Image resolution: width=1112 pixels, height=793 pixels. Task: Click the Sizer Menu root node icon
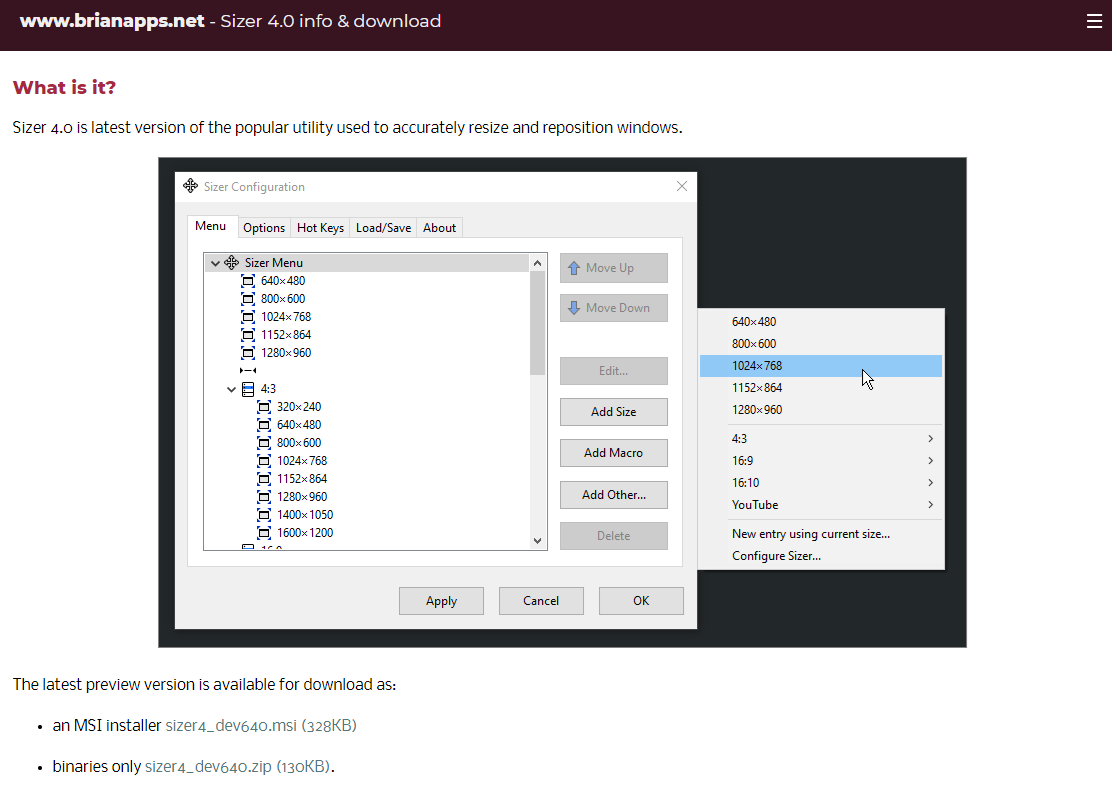click(232, 262)
